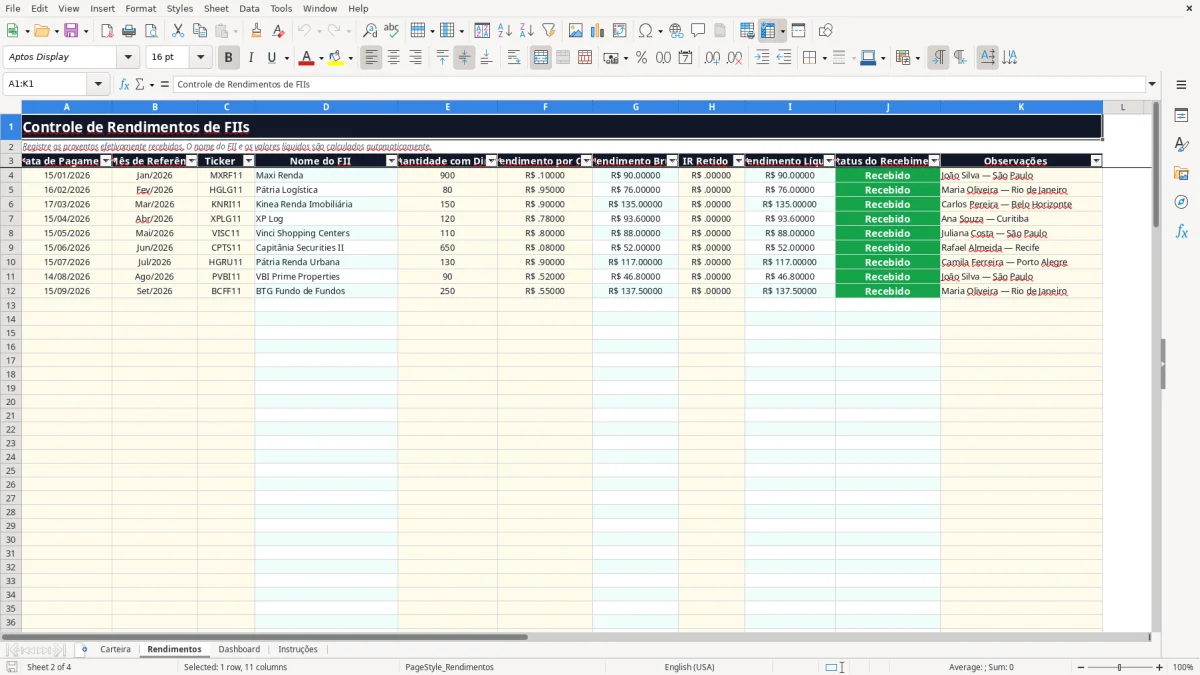
Task: Toggle Underline formatting
Action: pyautogui.click(x=271, y=58)
